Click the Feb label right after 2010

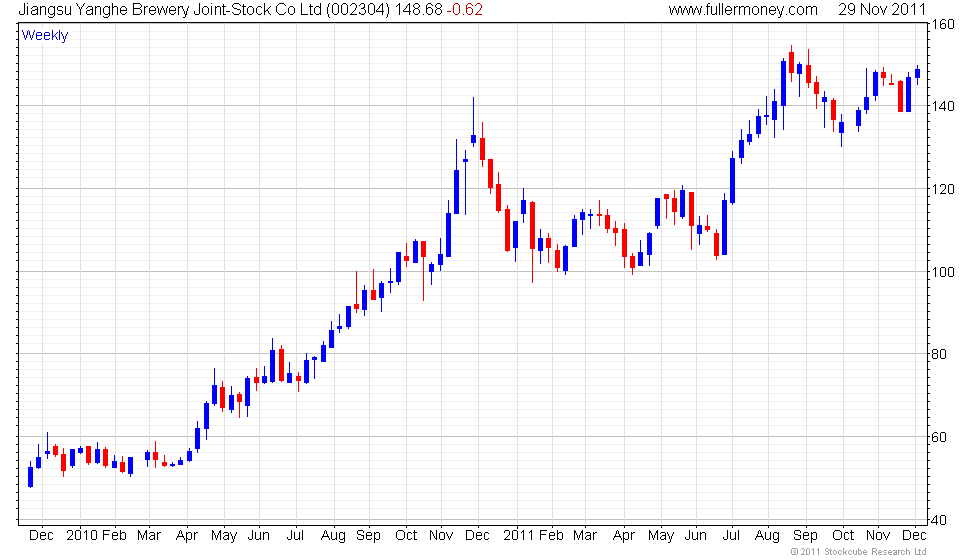click(114, 536)
